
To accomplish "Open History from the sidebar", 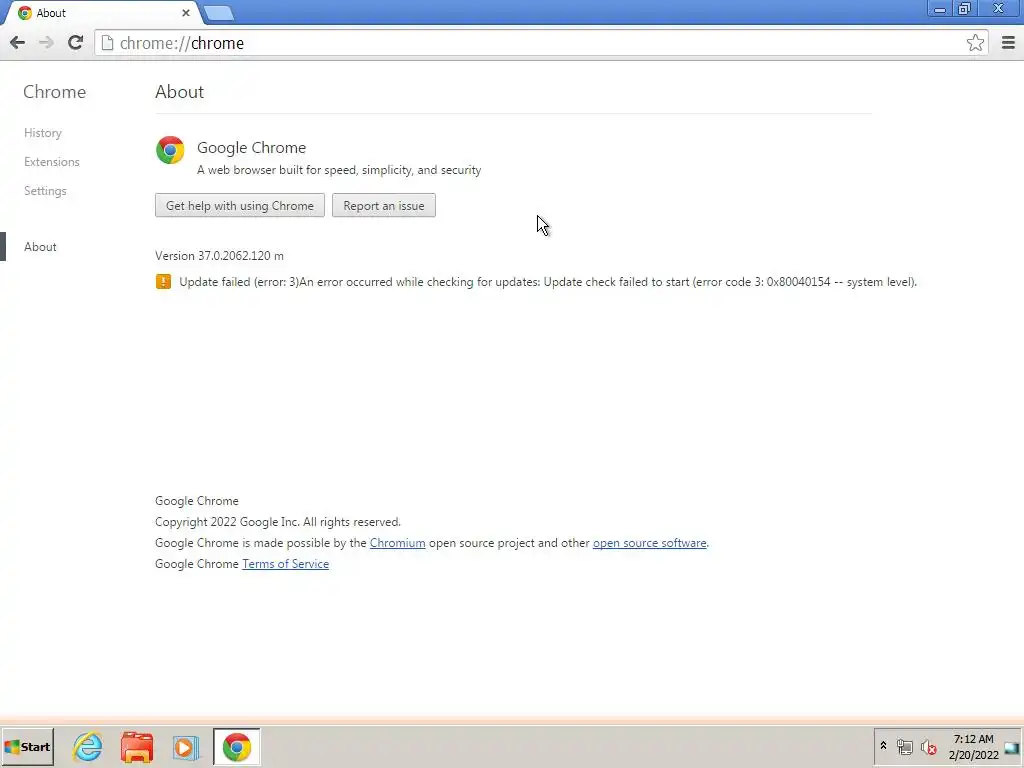I will (42, 133).
